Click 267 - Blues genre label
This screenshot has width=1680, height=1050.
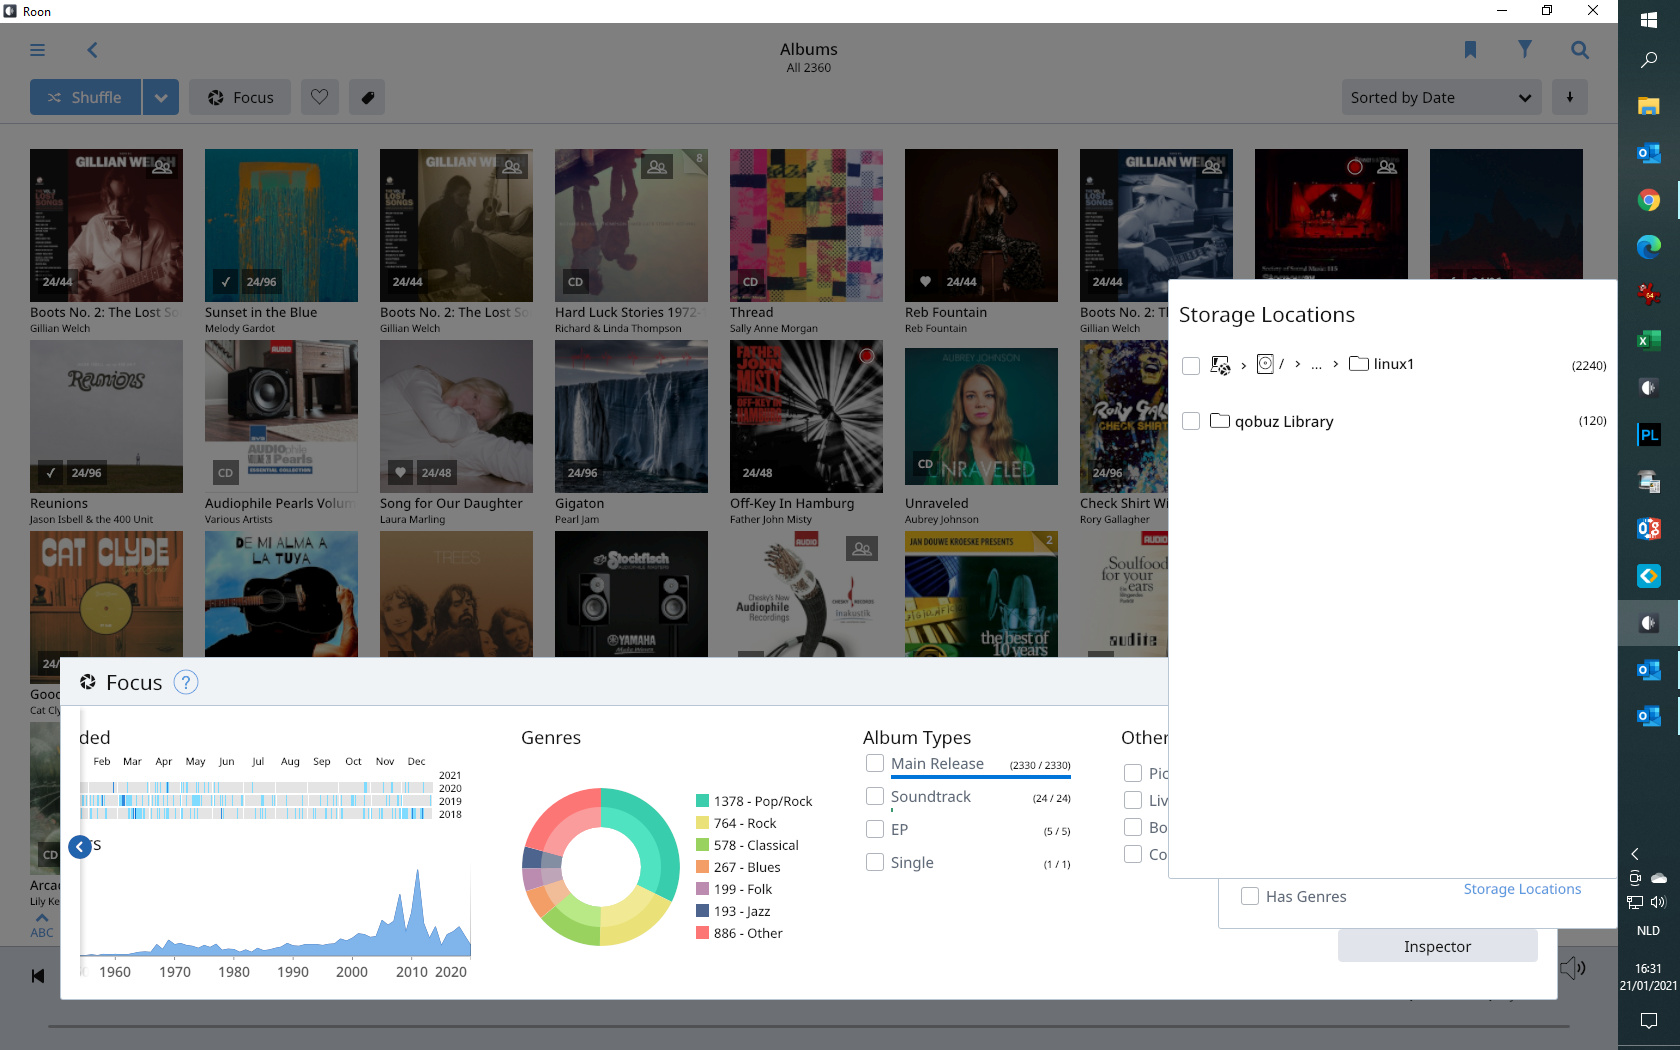(x=747, y=867)
